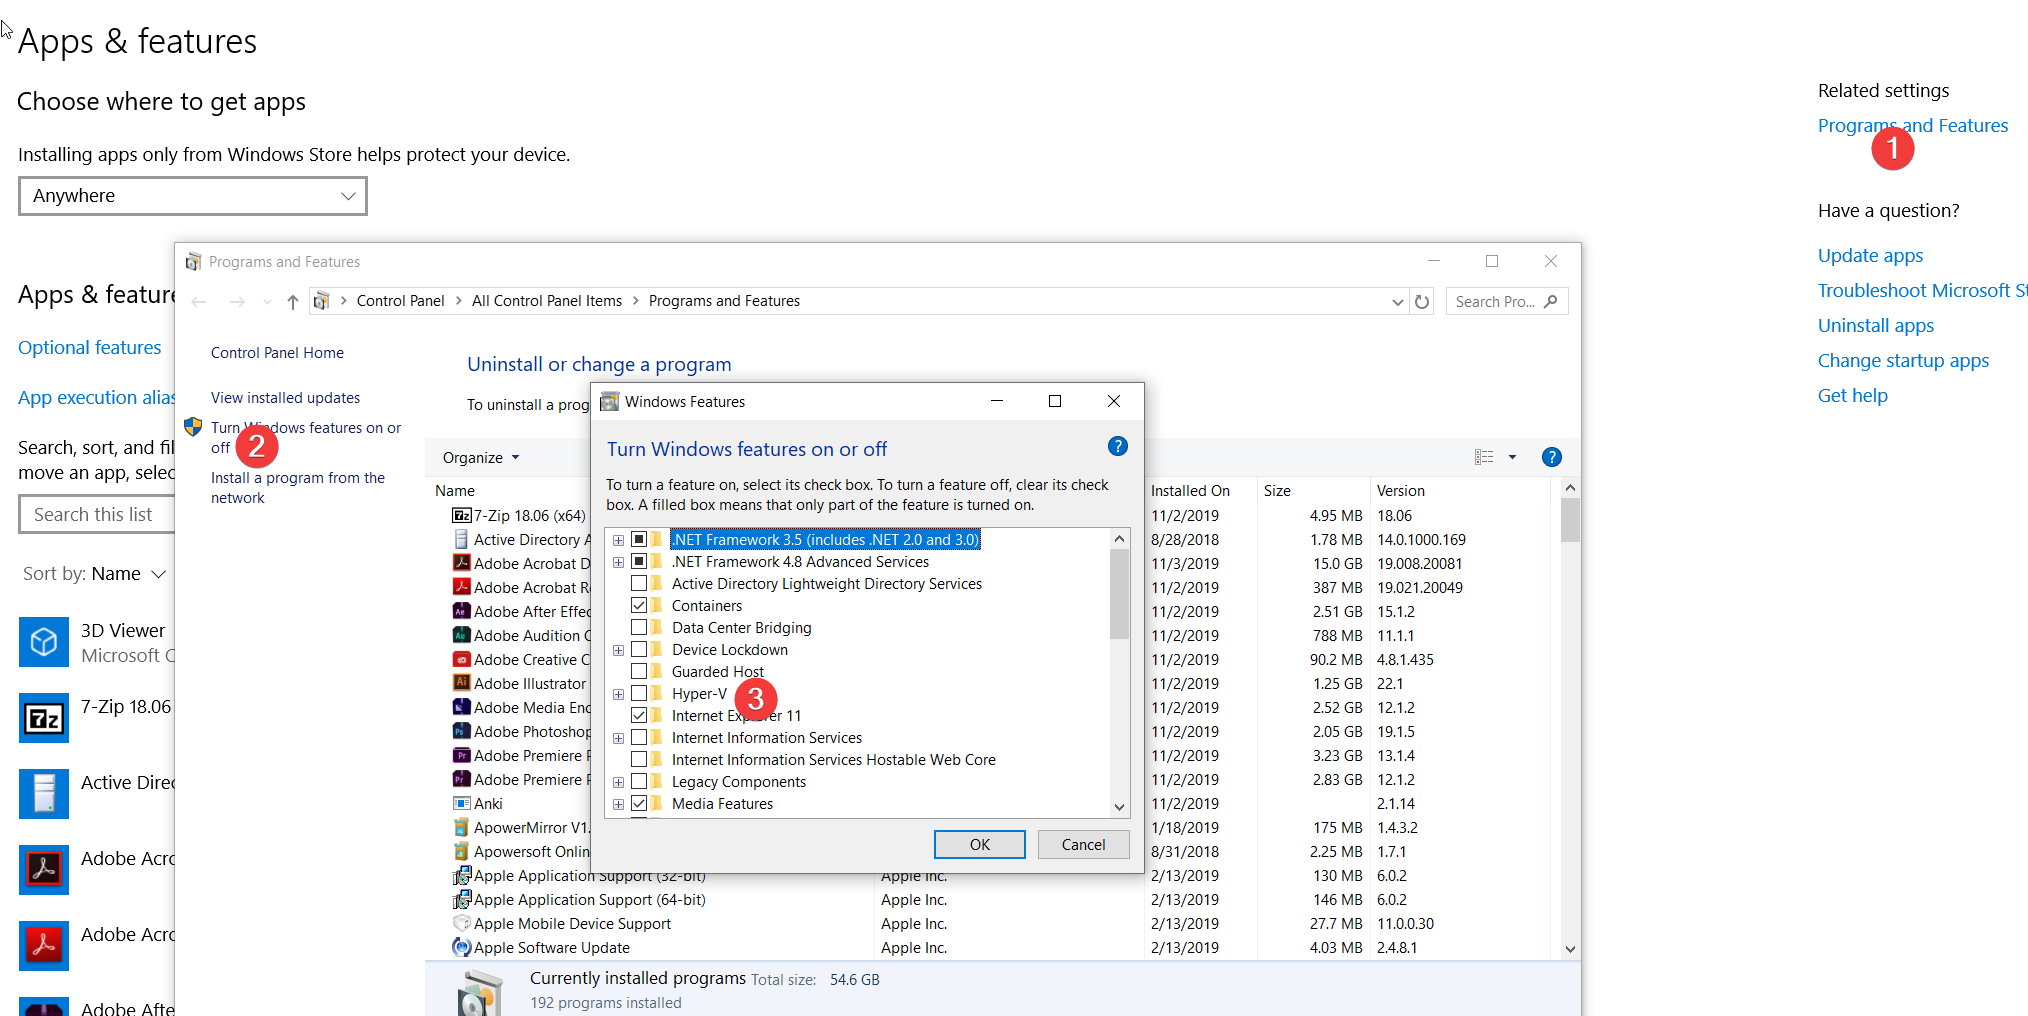Uncheck the Internet Explorer 11 checkbox
This screenshot has height=1016, width=2028.
click(639, 715)
